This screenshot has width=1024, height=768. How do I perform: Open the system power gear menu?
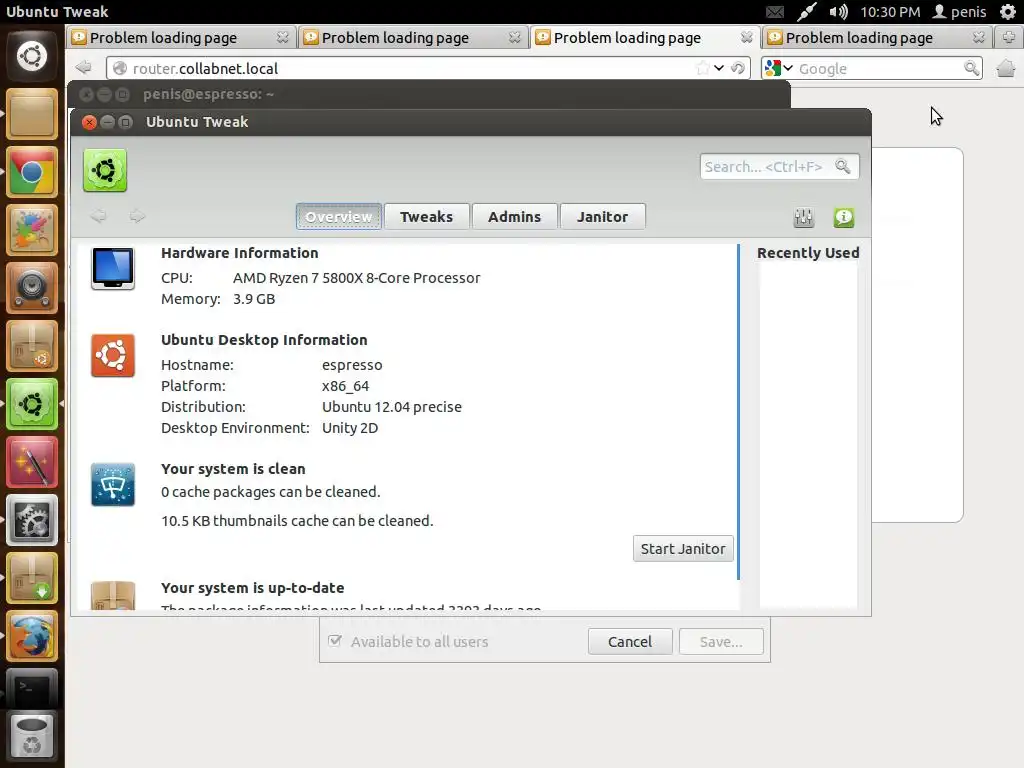pyautogui.click(x=1008, y=12)
